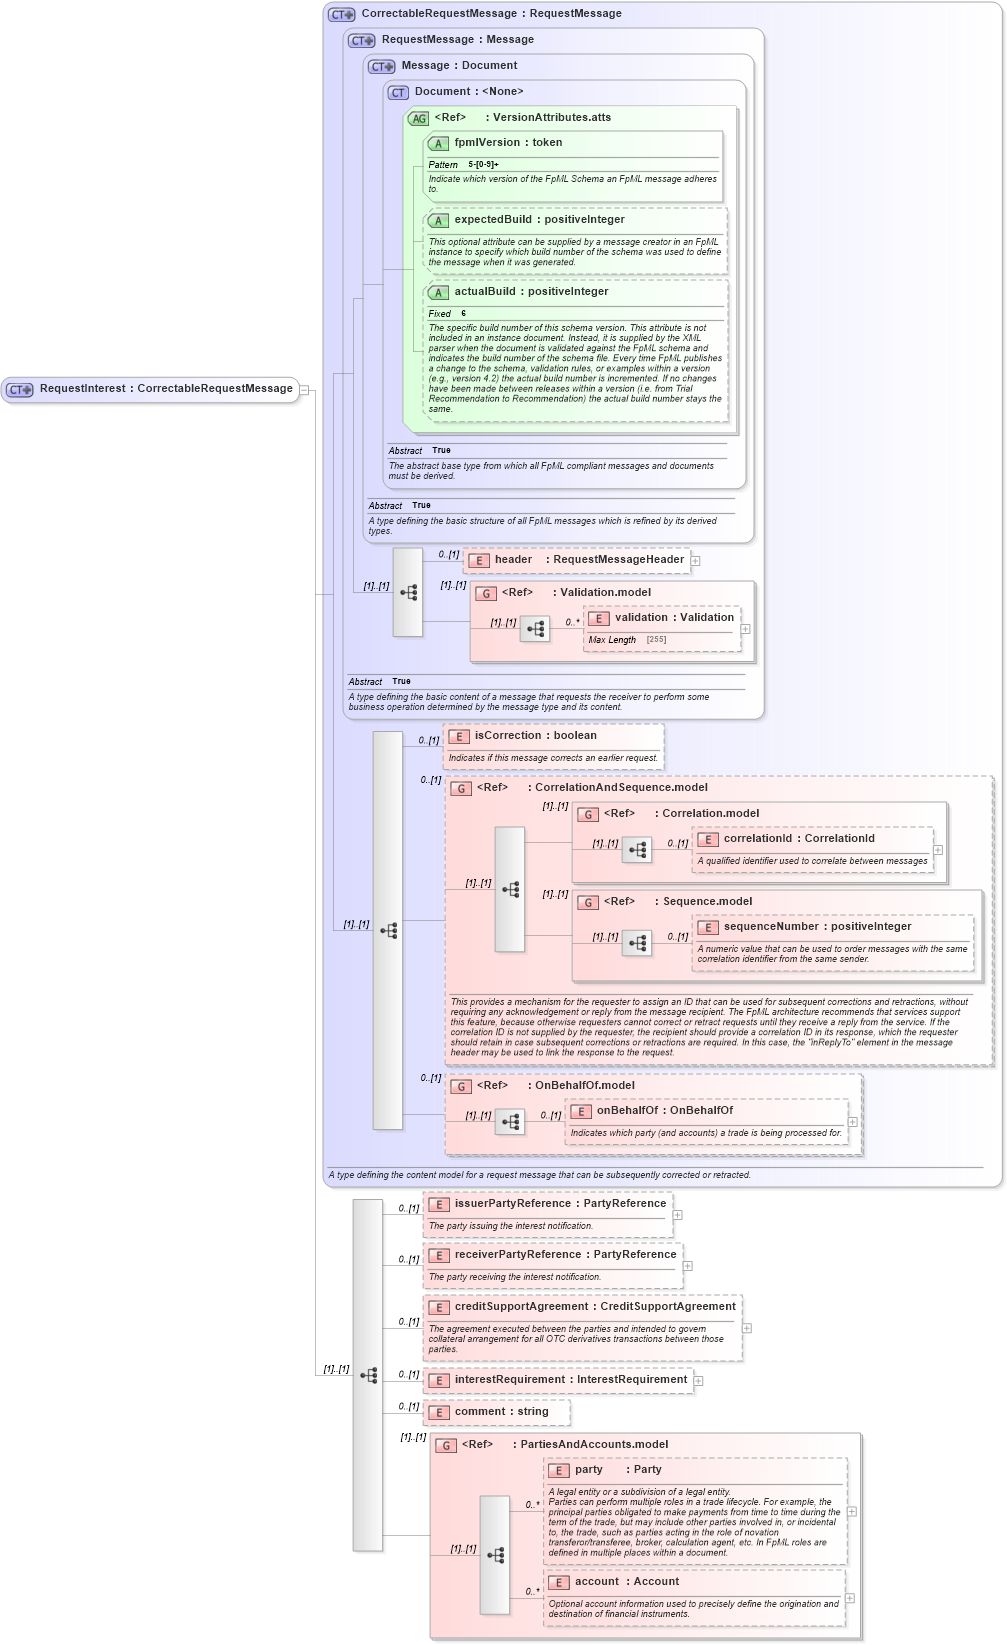
Task: Click the E icon of sequenceNumber element
Action: 708,928
